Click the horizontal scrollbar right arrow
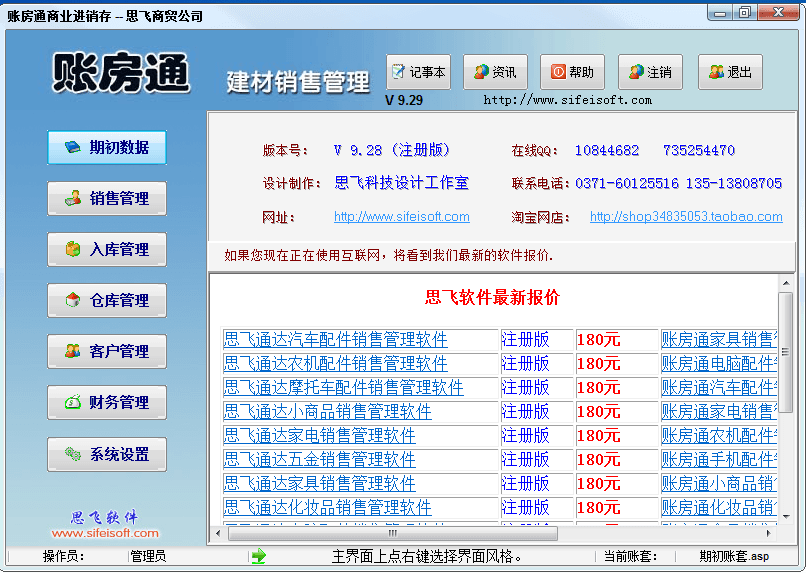This screenshot has height=573, width=806. pyautogui.click(x=770, y=533)
